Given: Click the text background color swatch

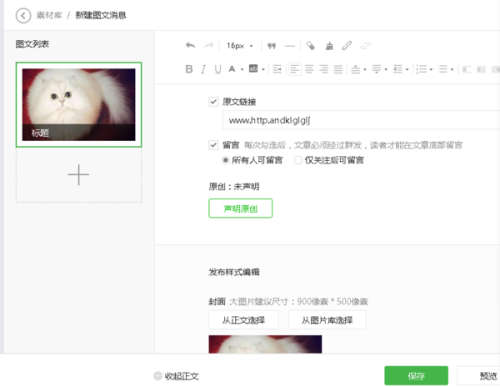Looking at the screenshot, I should pyautogui.click(x=253, y=69).
